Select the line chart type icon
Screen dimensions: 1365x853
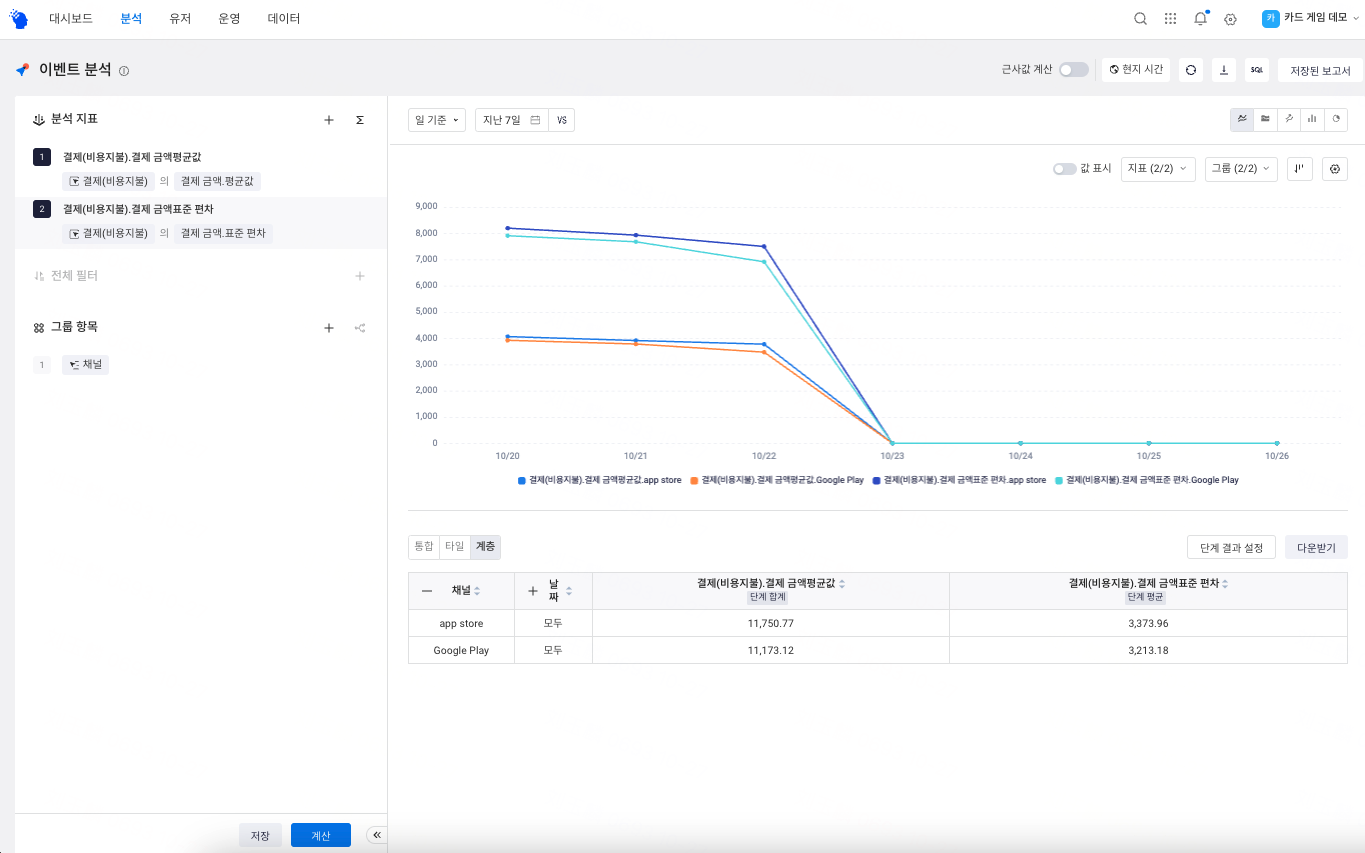(1242, 119)
